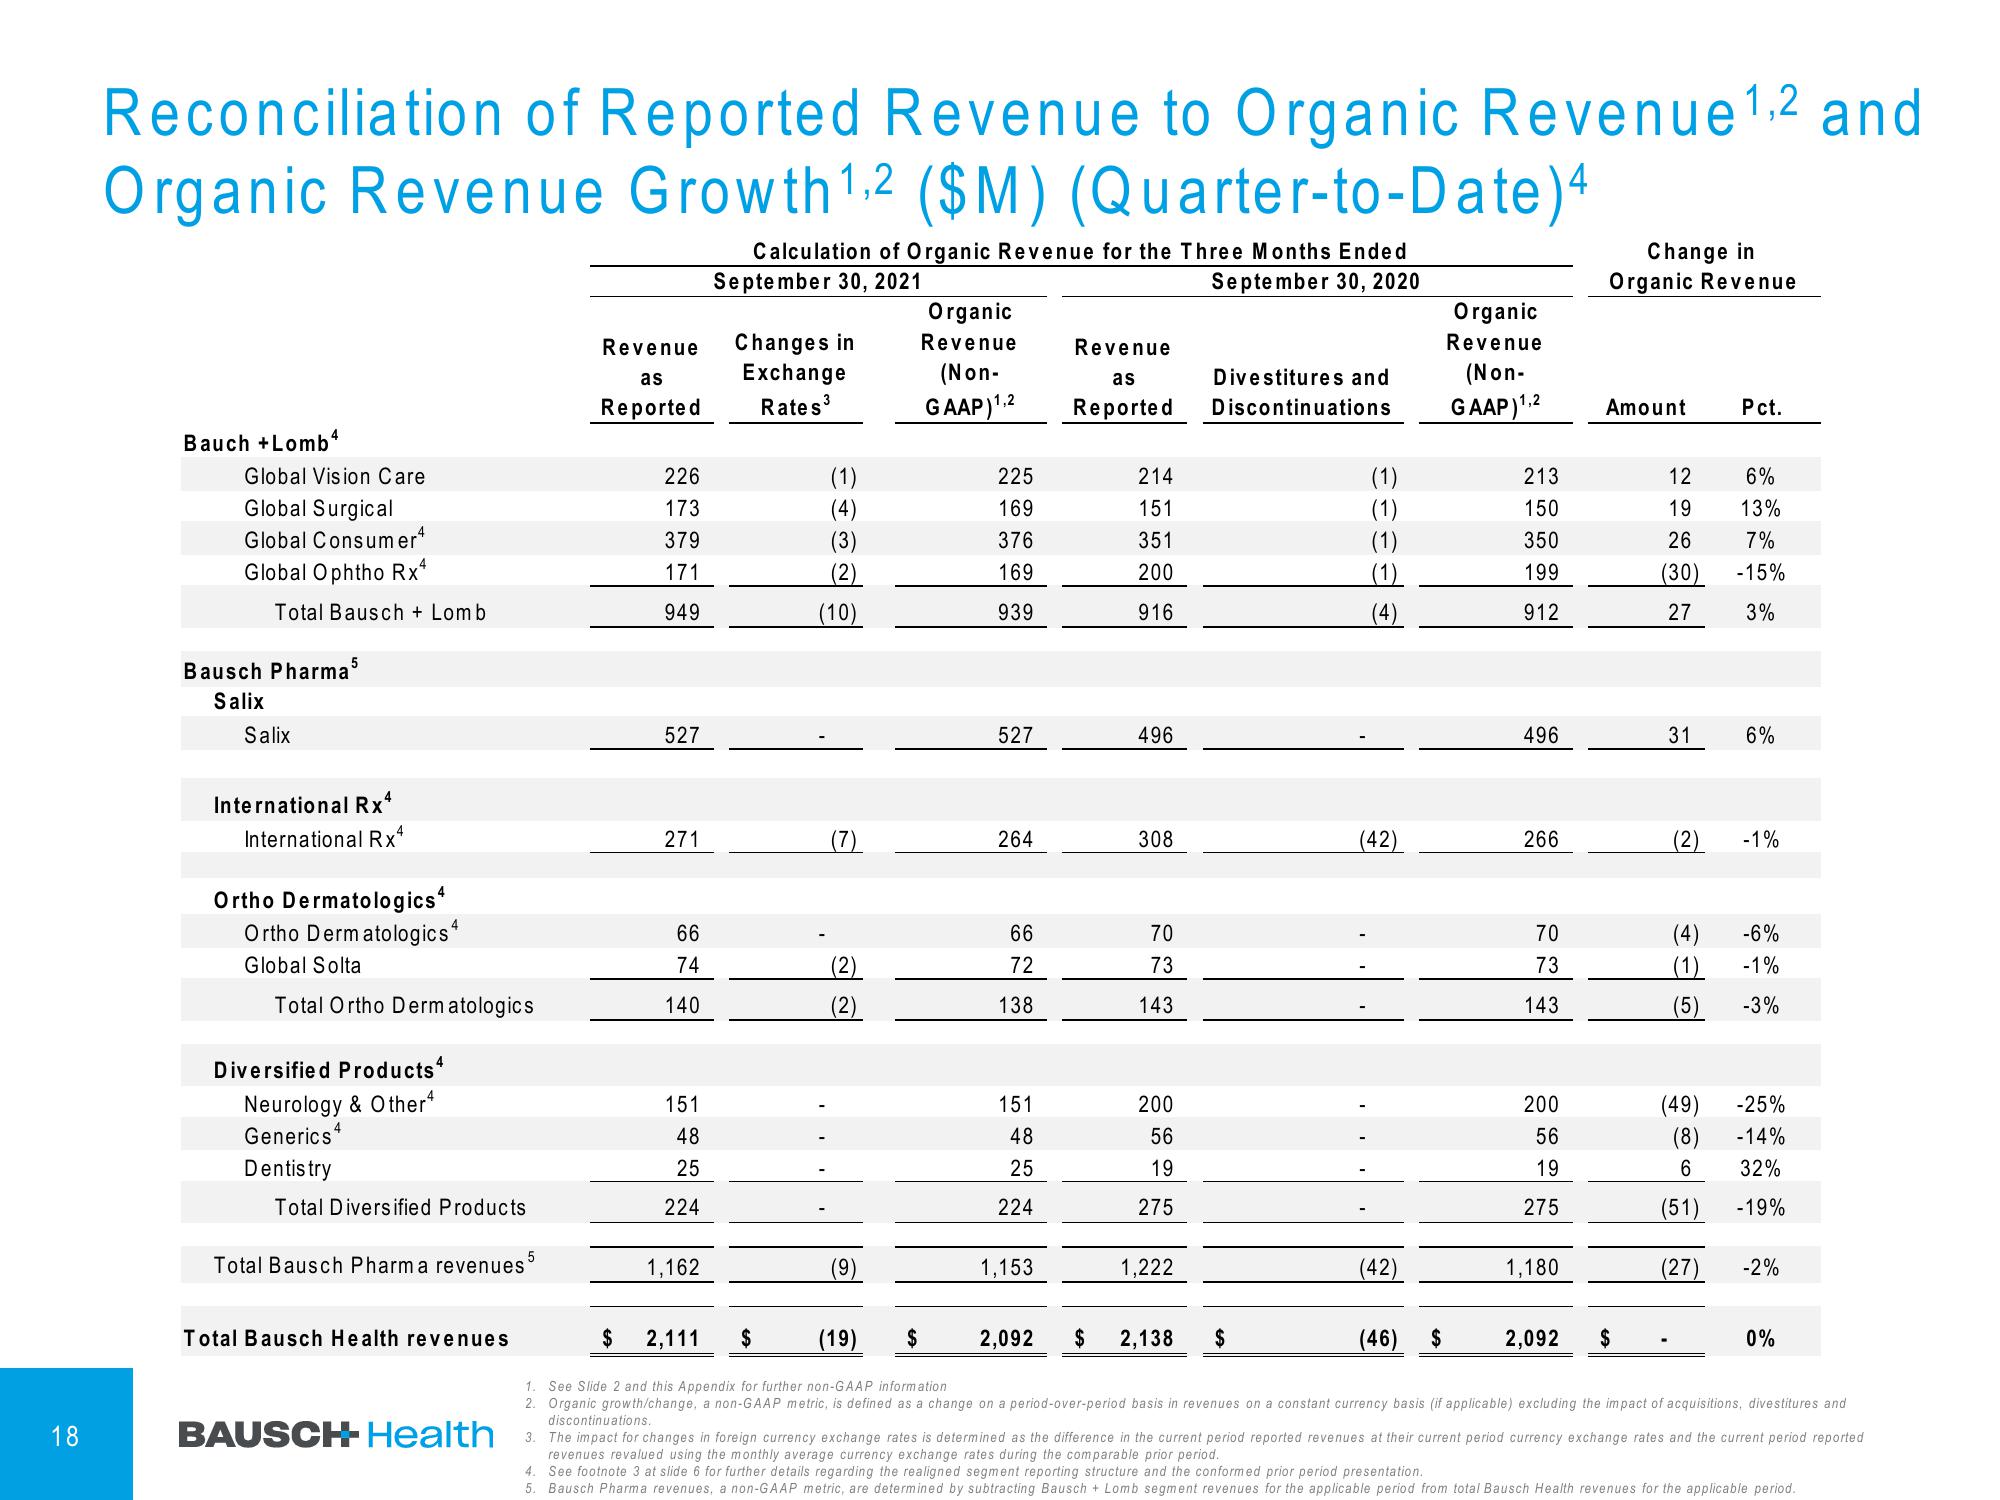Click International Rx divestitures value (42)
Image resolution: width=2000 pixels, height=1500 pixels.
1376,840
